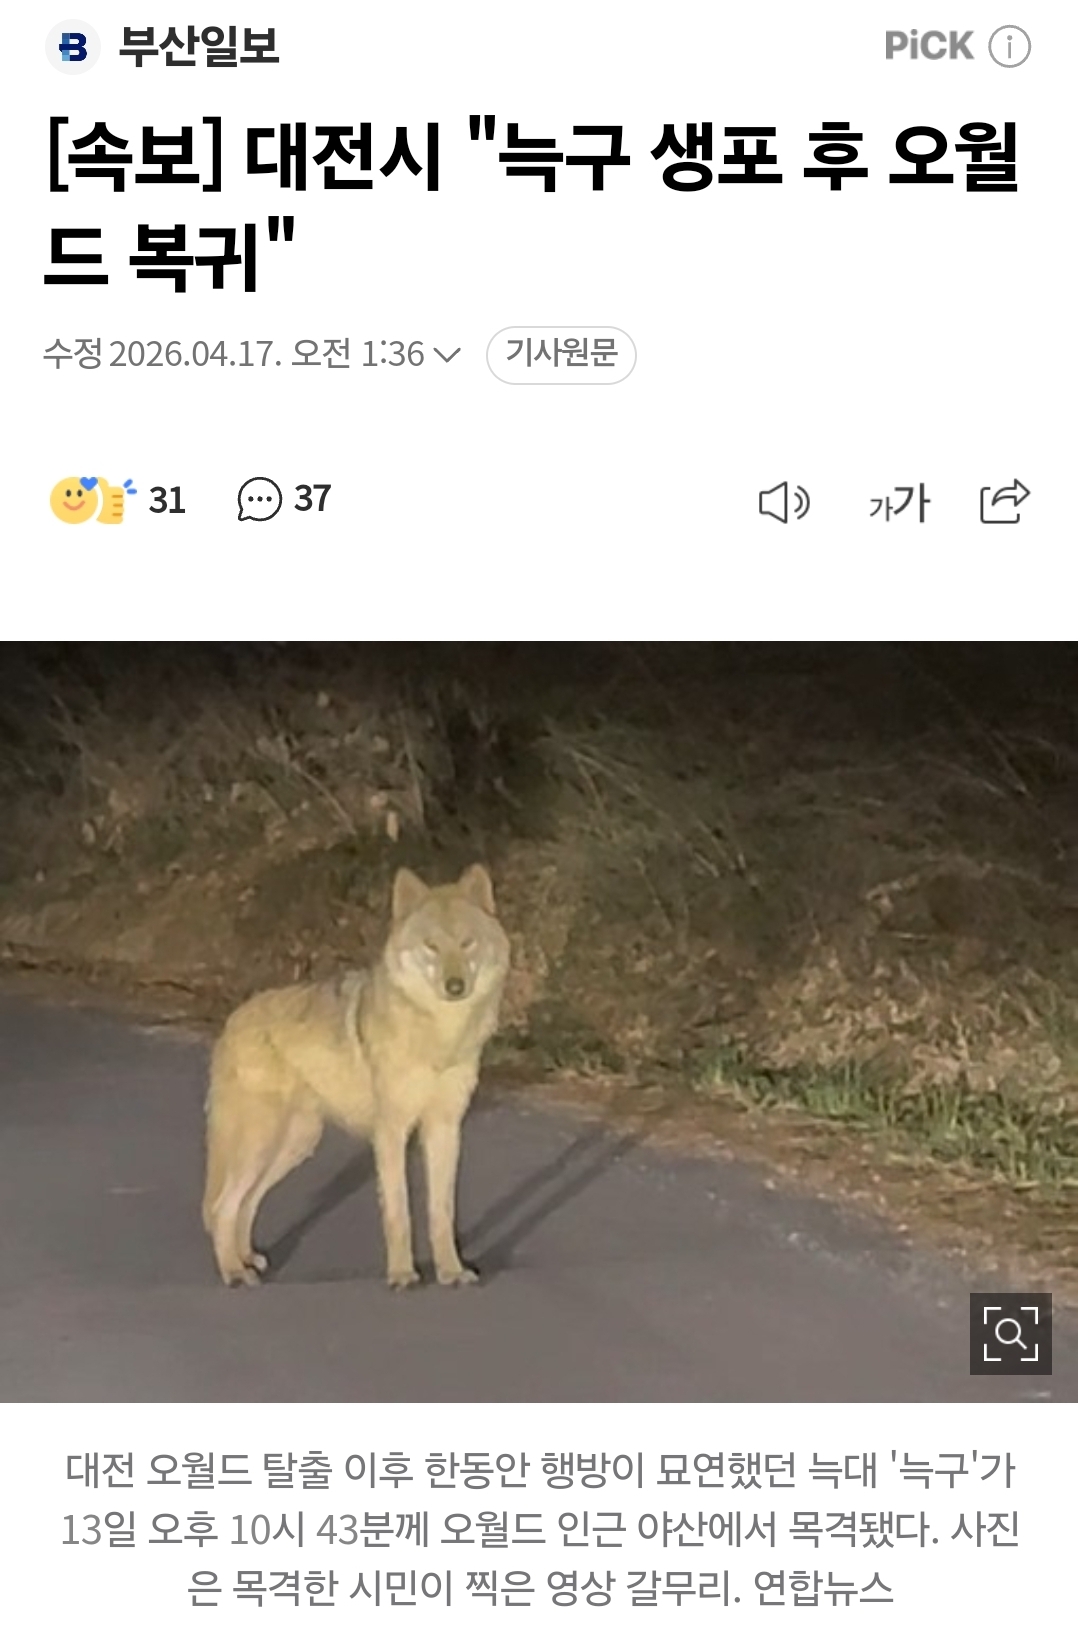Open the 부산일보 logo icon
This screenshot has height=1640, width=1078.
[73, 47]
